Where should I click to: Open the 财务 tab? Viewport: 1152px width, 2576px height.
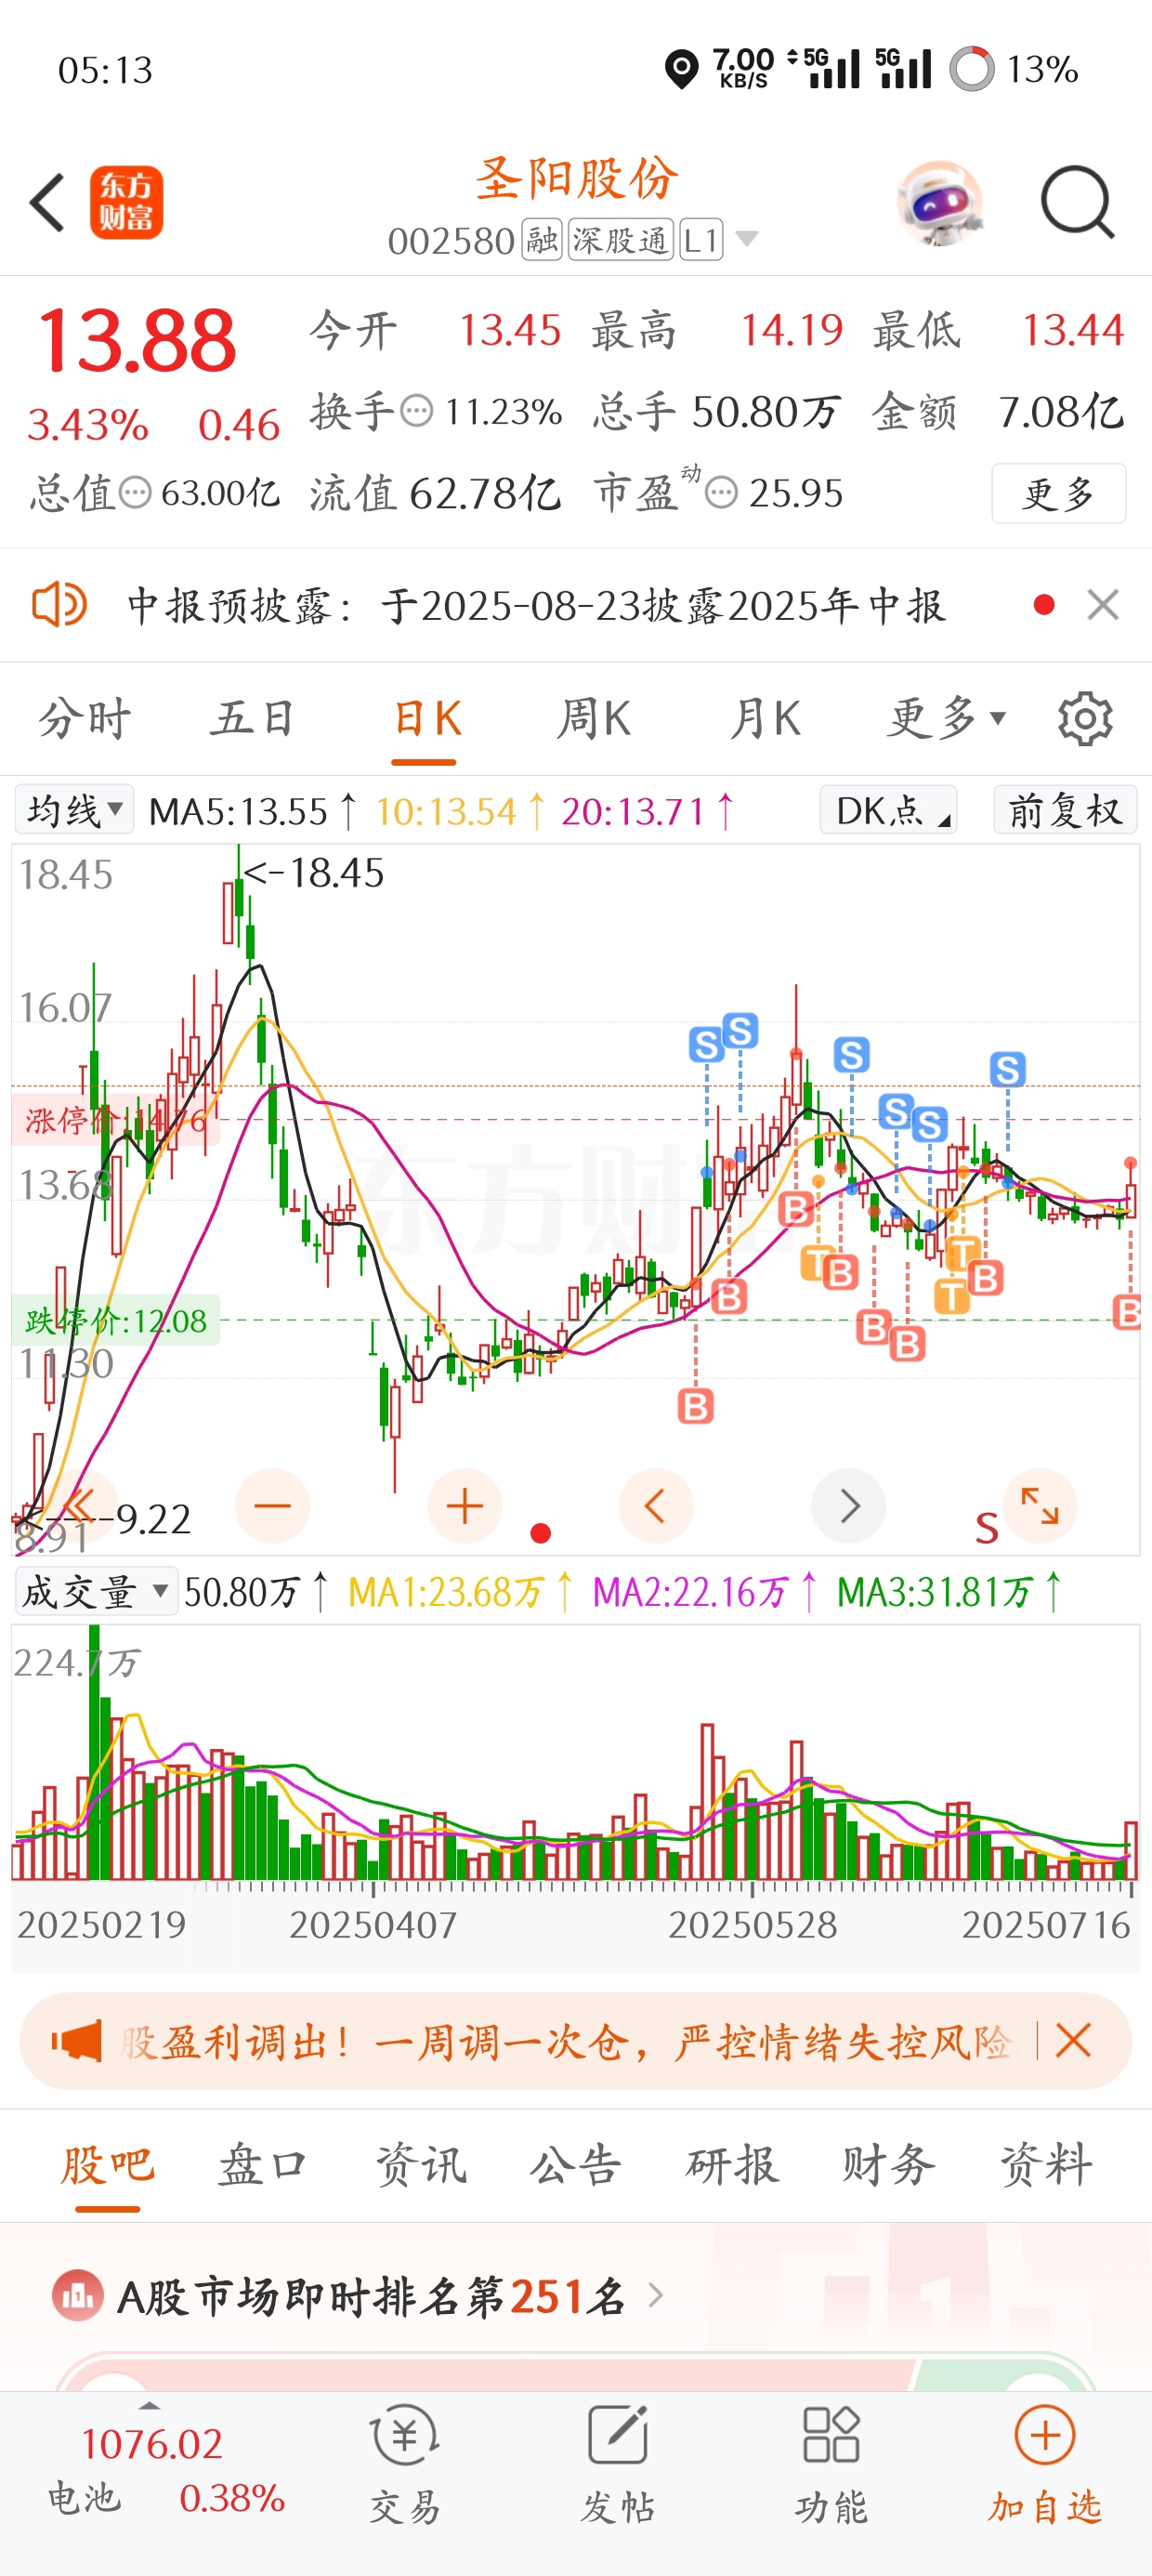pyautogui.click(x=888, y=2165)
